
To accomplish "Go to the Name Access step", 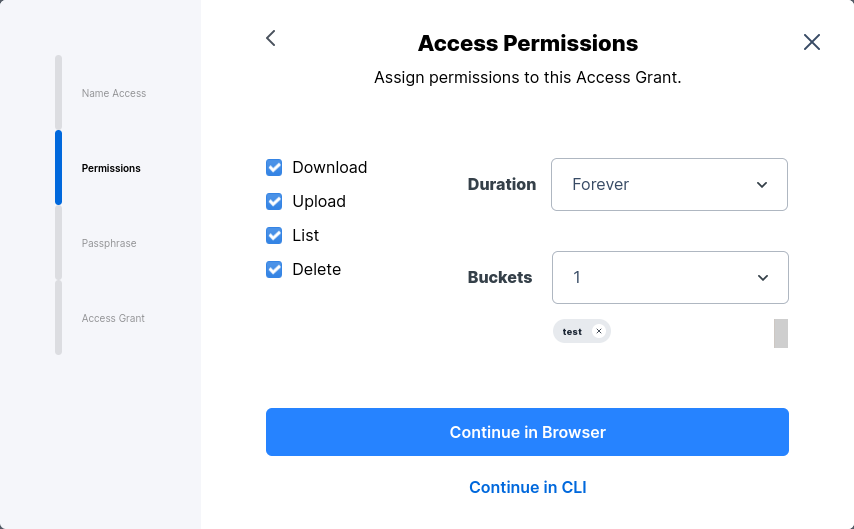I will (x=114, y=93).
